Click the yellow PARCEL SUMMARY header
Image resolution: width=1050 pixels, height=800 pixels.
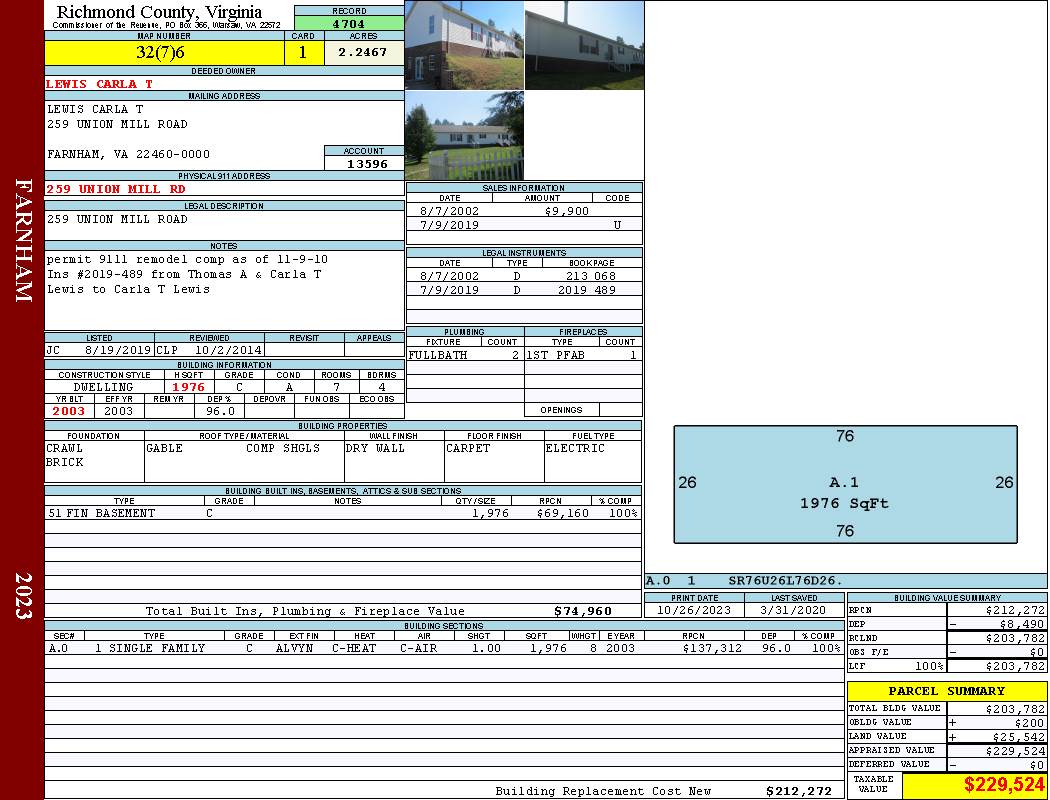click(946, 691)
